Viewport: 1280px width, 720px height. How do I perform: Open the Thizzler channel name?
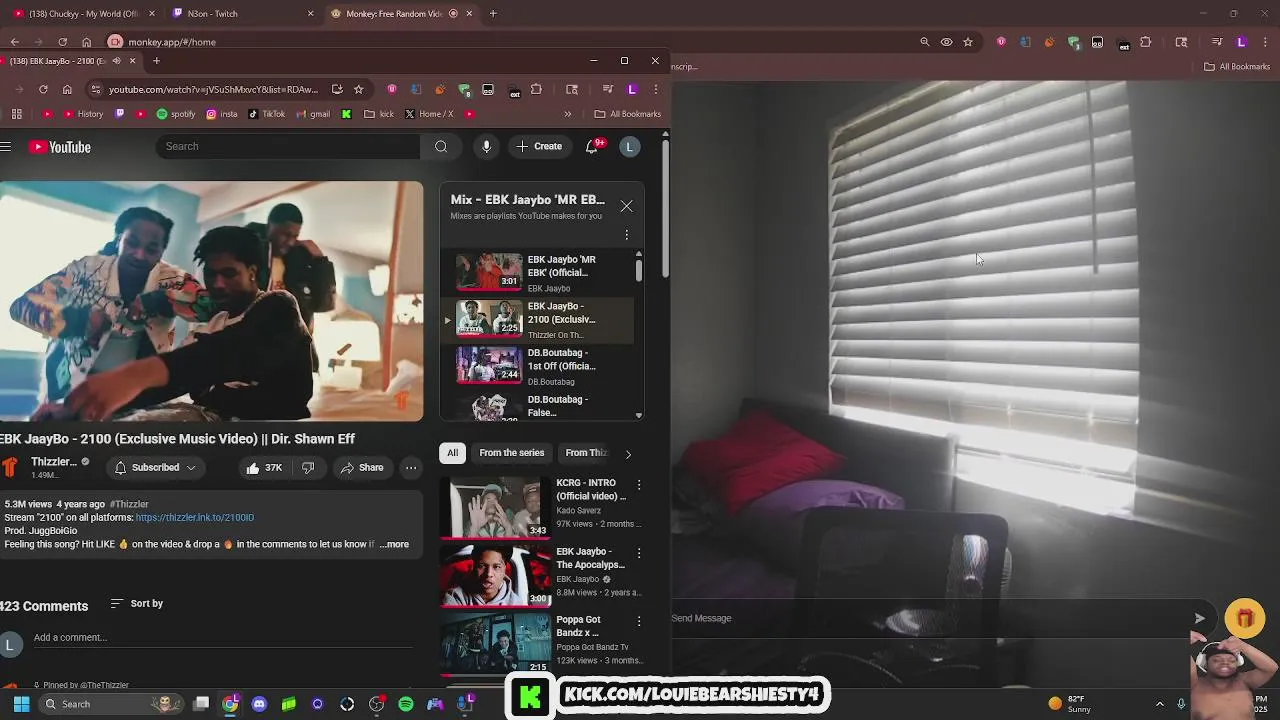click(x=54, y=462)
